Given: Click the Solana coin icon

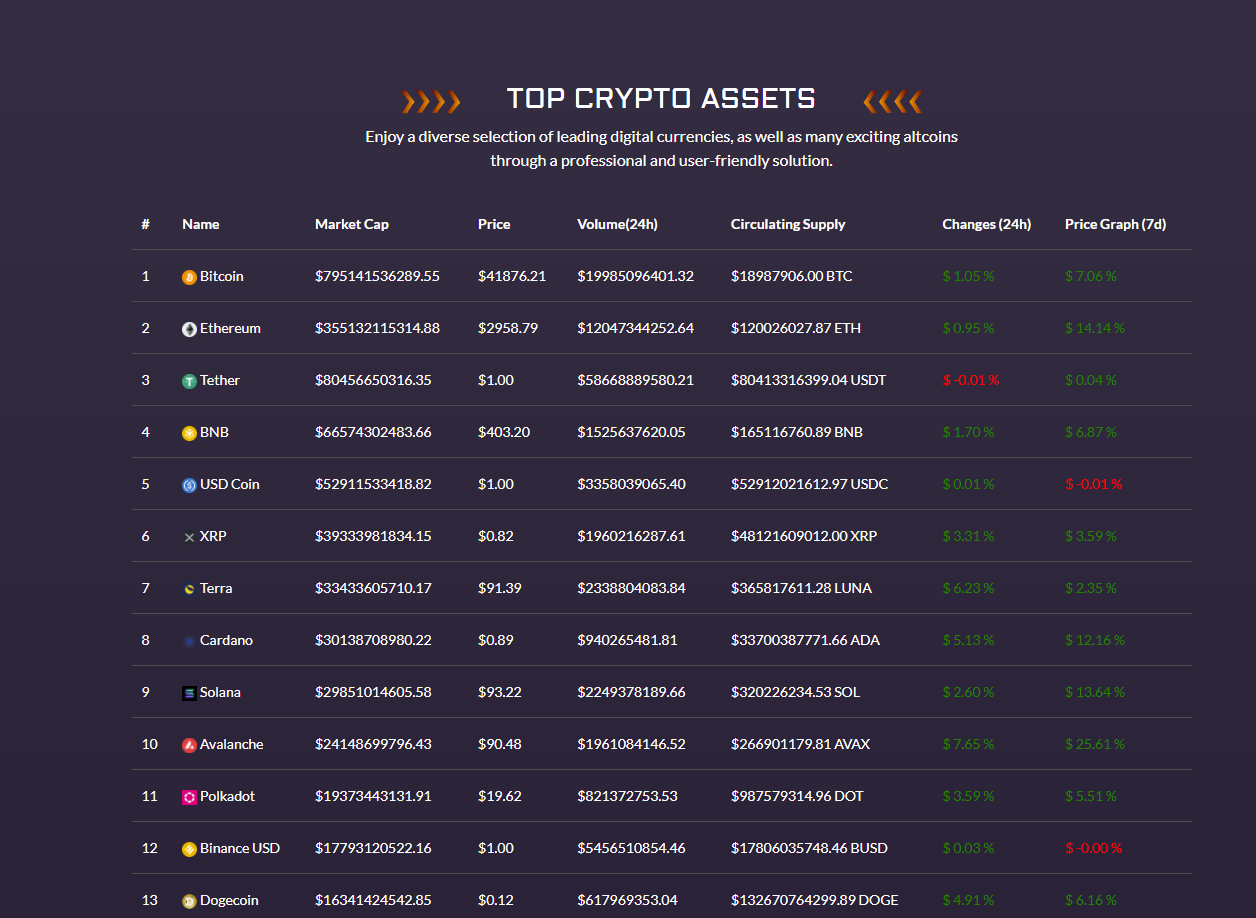Looking at the screenshot, I should click(x=189, y=693).
